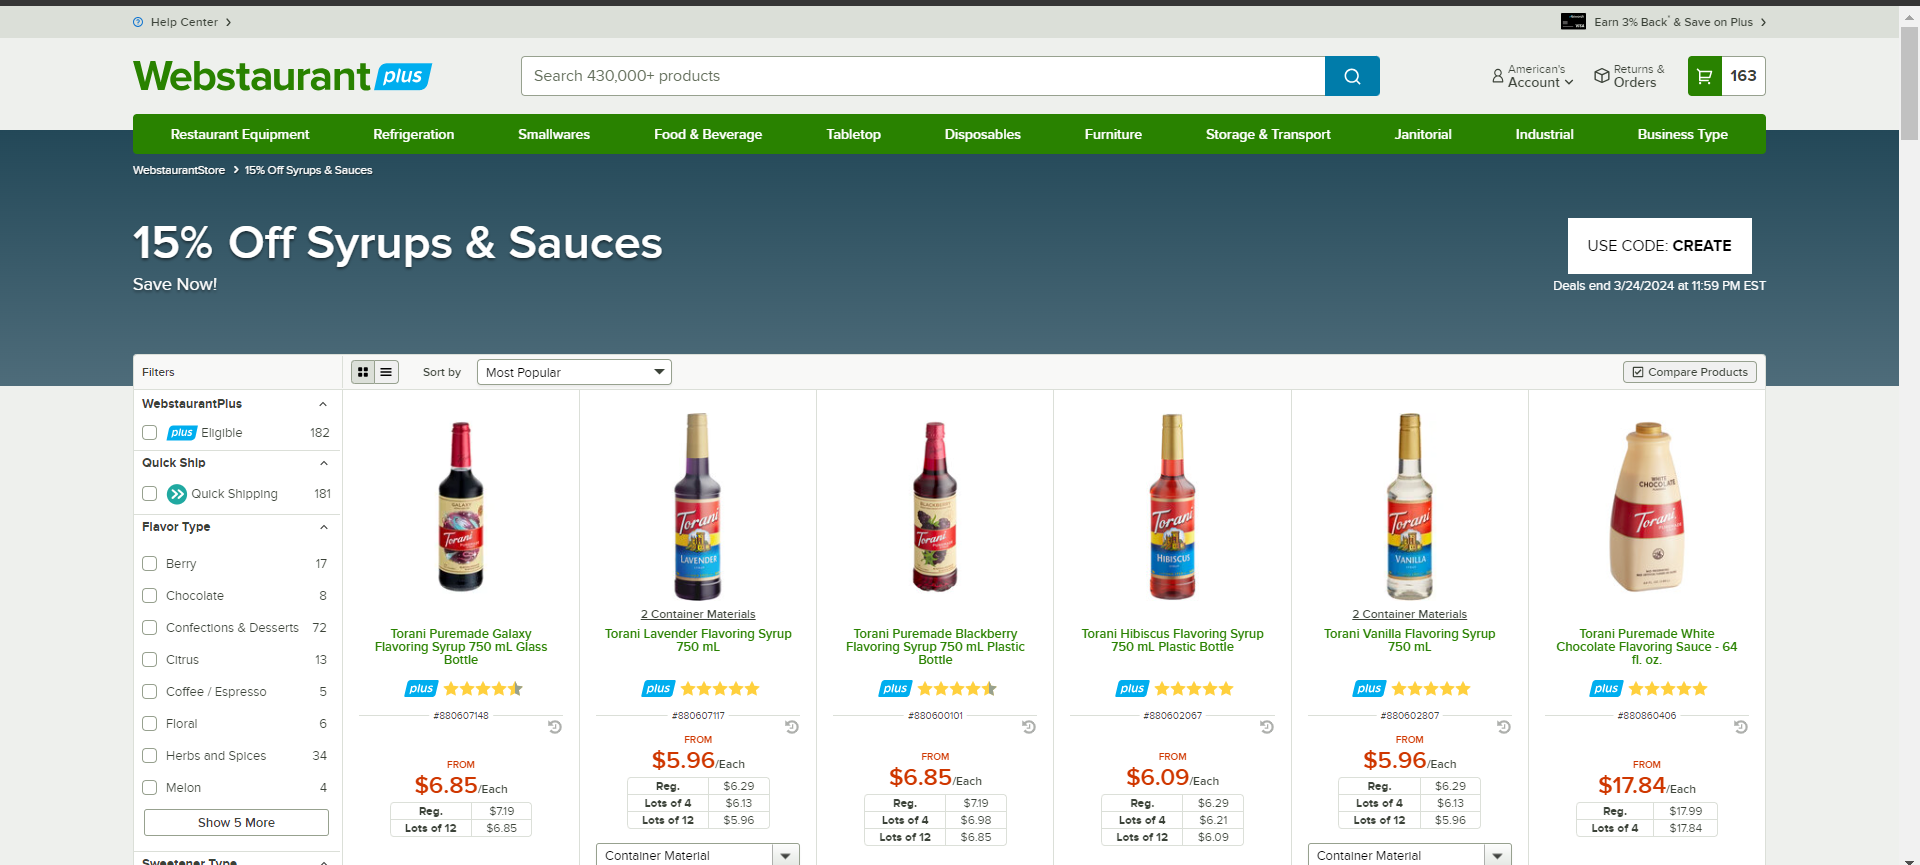The width and height of the screenshot is (1920, 865).
Task: Tick the Chocolate flavor checkbox
Action: (x=150, y=596)
